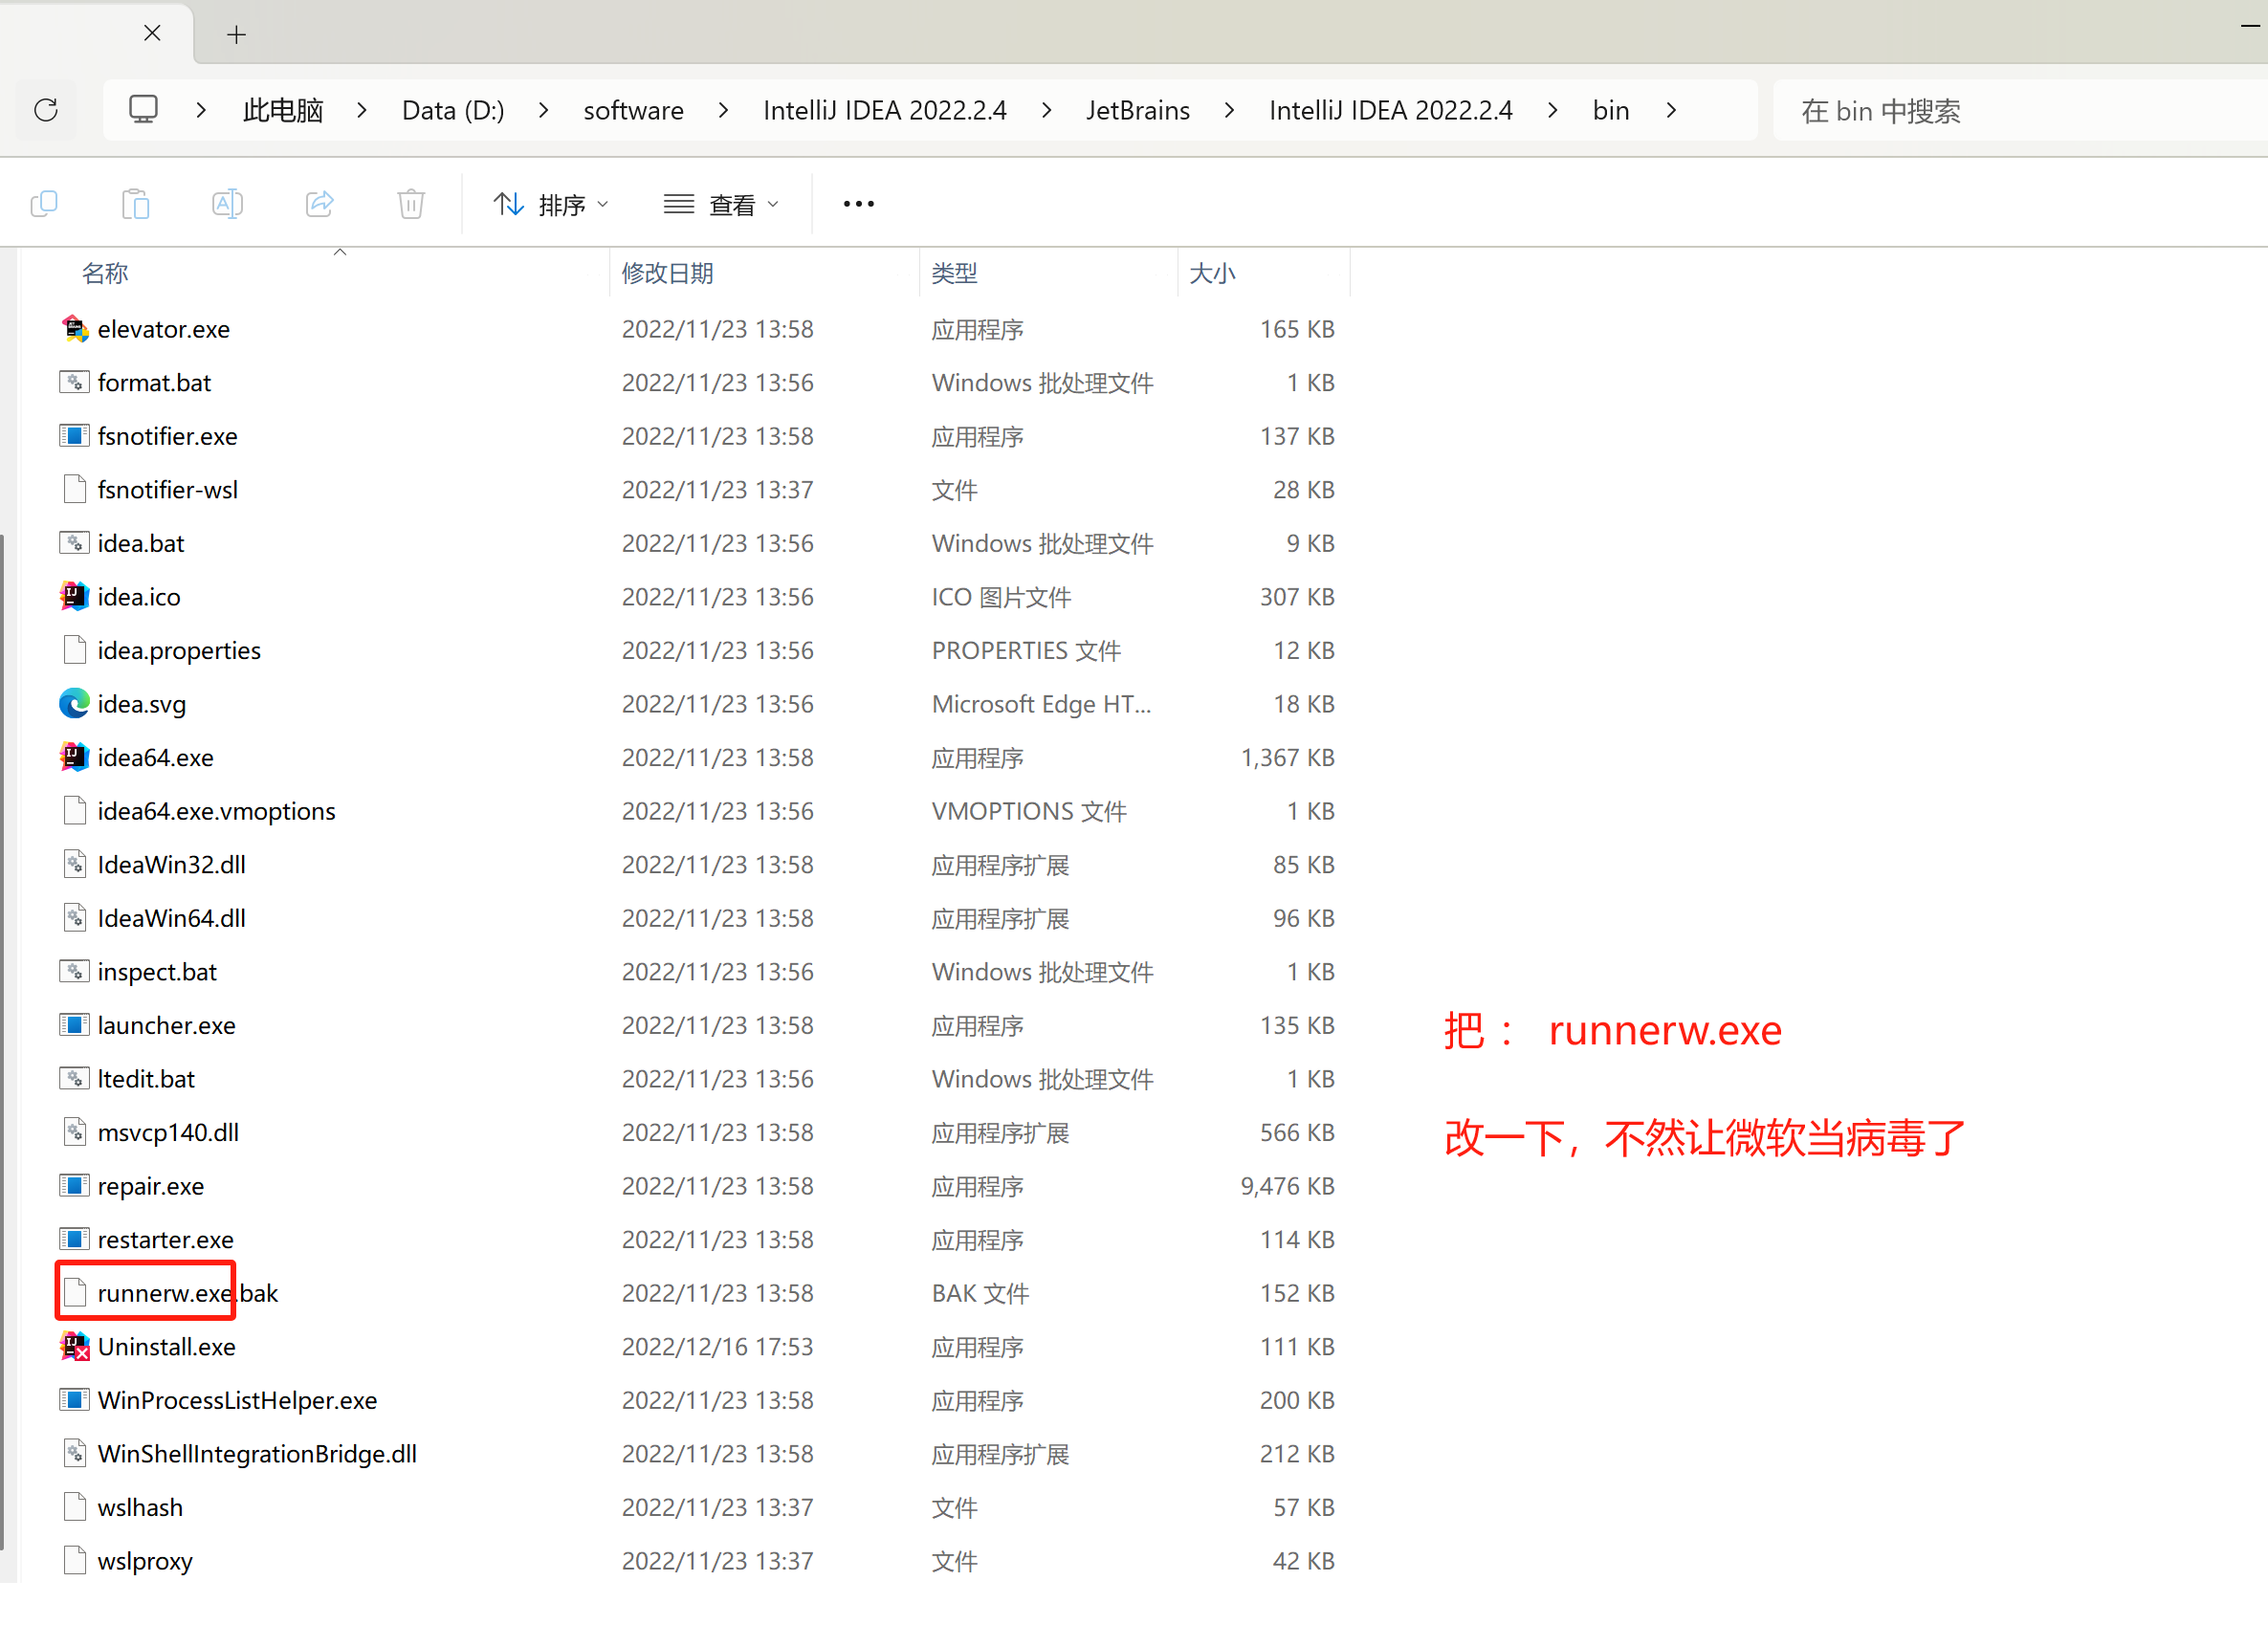Image resolution: width=2268 pixels, height=1625 pixels.
Task: Sort by 大小 column header
Action: [x=1212, y=273]
